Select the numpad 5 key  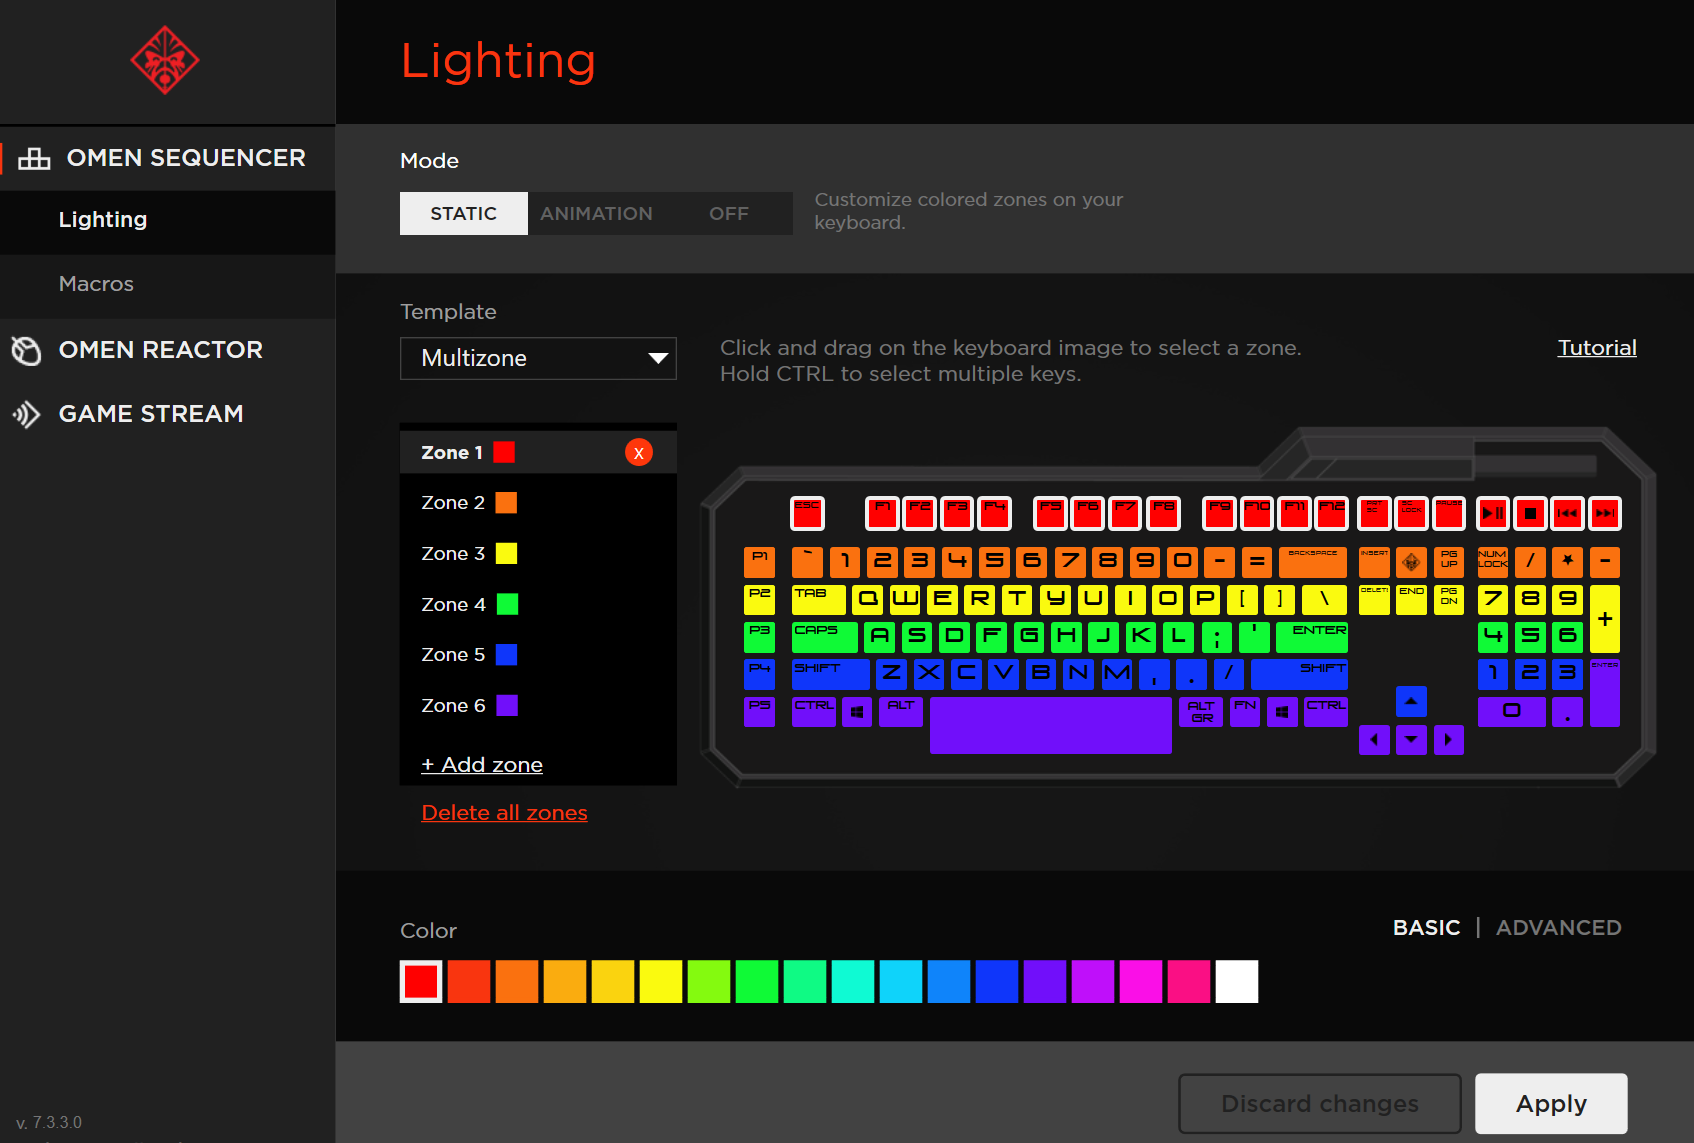[x=1530, y=637]
